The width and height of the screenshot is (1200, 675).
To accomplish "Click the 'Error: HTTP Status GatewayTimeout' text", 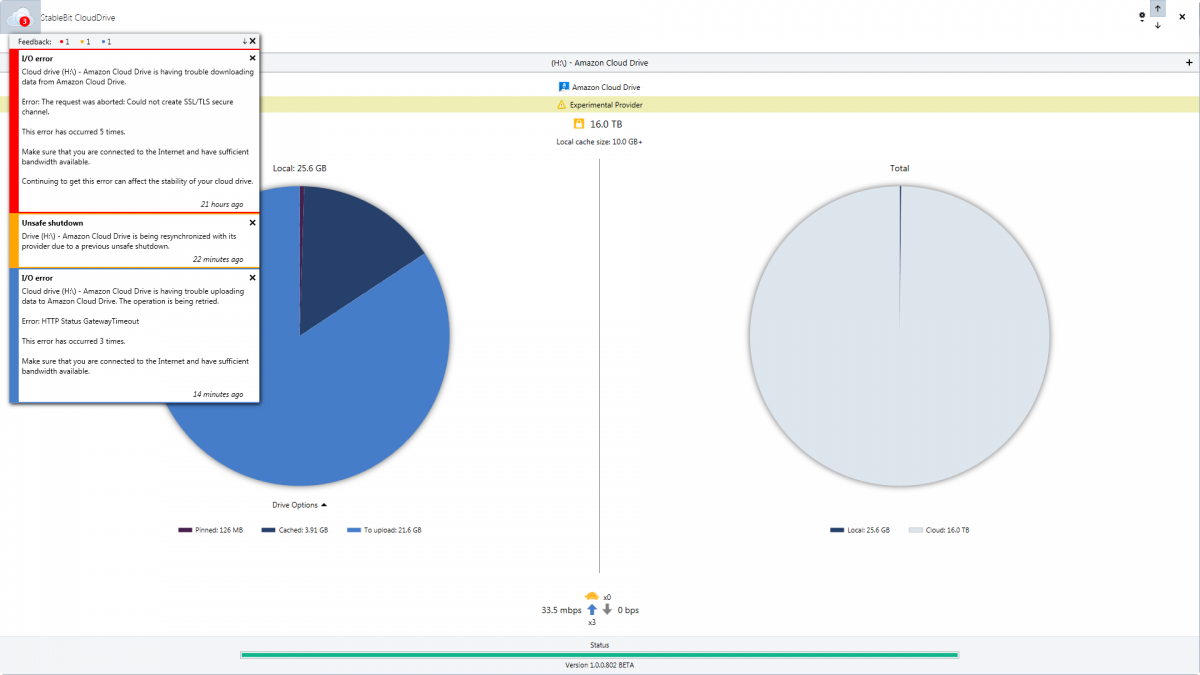I will click(80, 321).
